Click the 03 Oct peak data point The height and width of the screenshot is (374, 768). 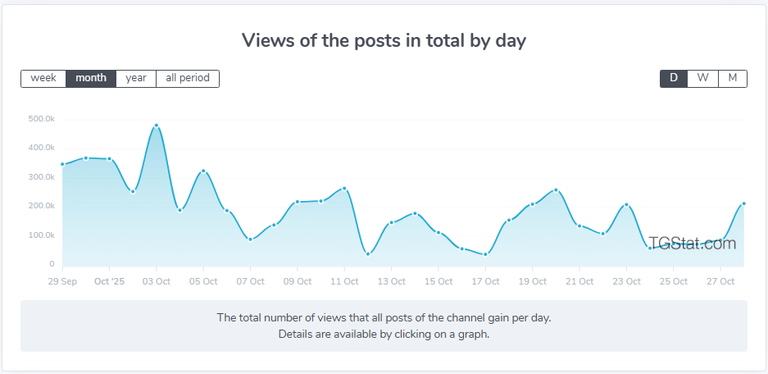(x=156, y=126)
